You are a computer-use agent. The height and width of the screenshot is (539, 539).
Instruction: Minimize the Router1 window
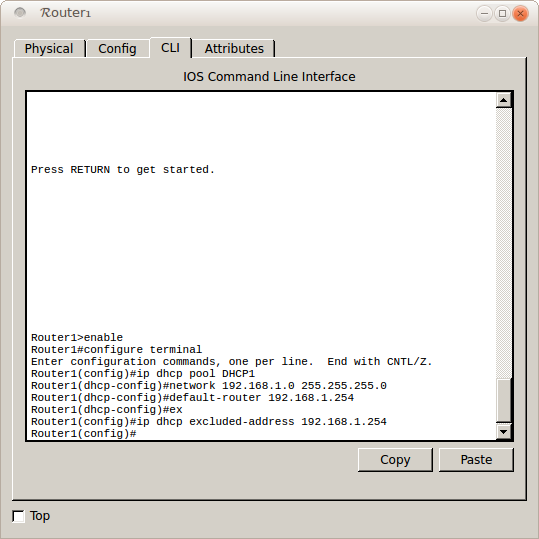coord(484,13)
